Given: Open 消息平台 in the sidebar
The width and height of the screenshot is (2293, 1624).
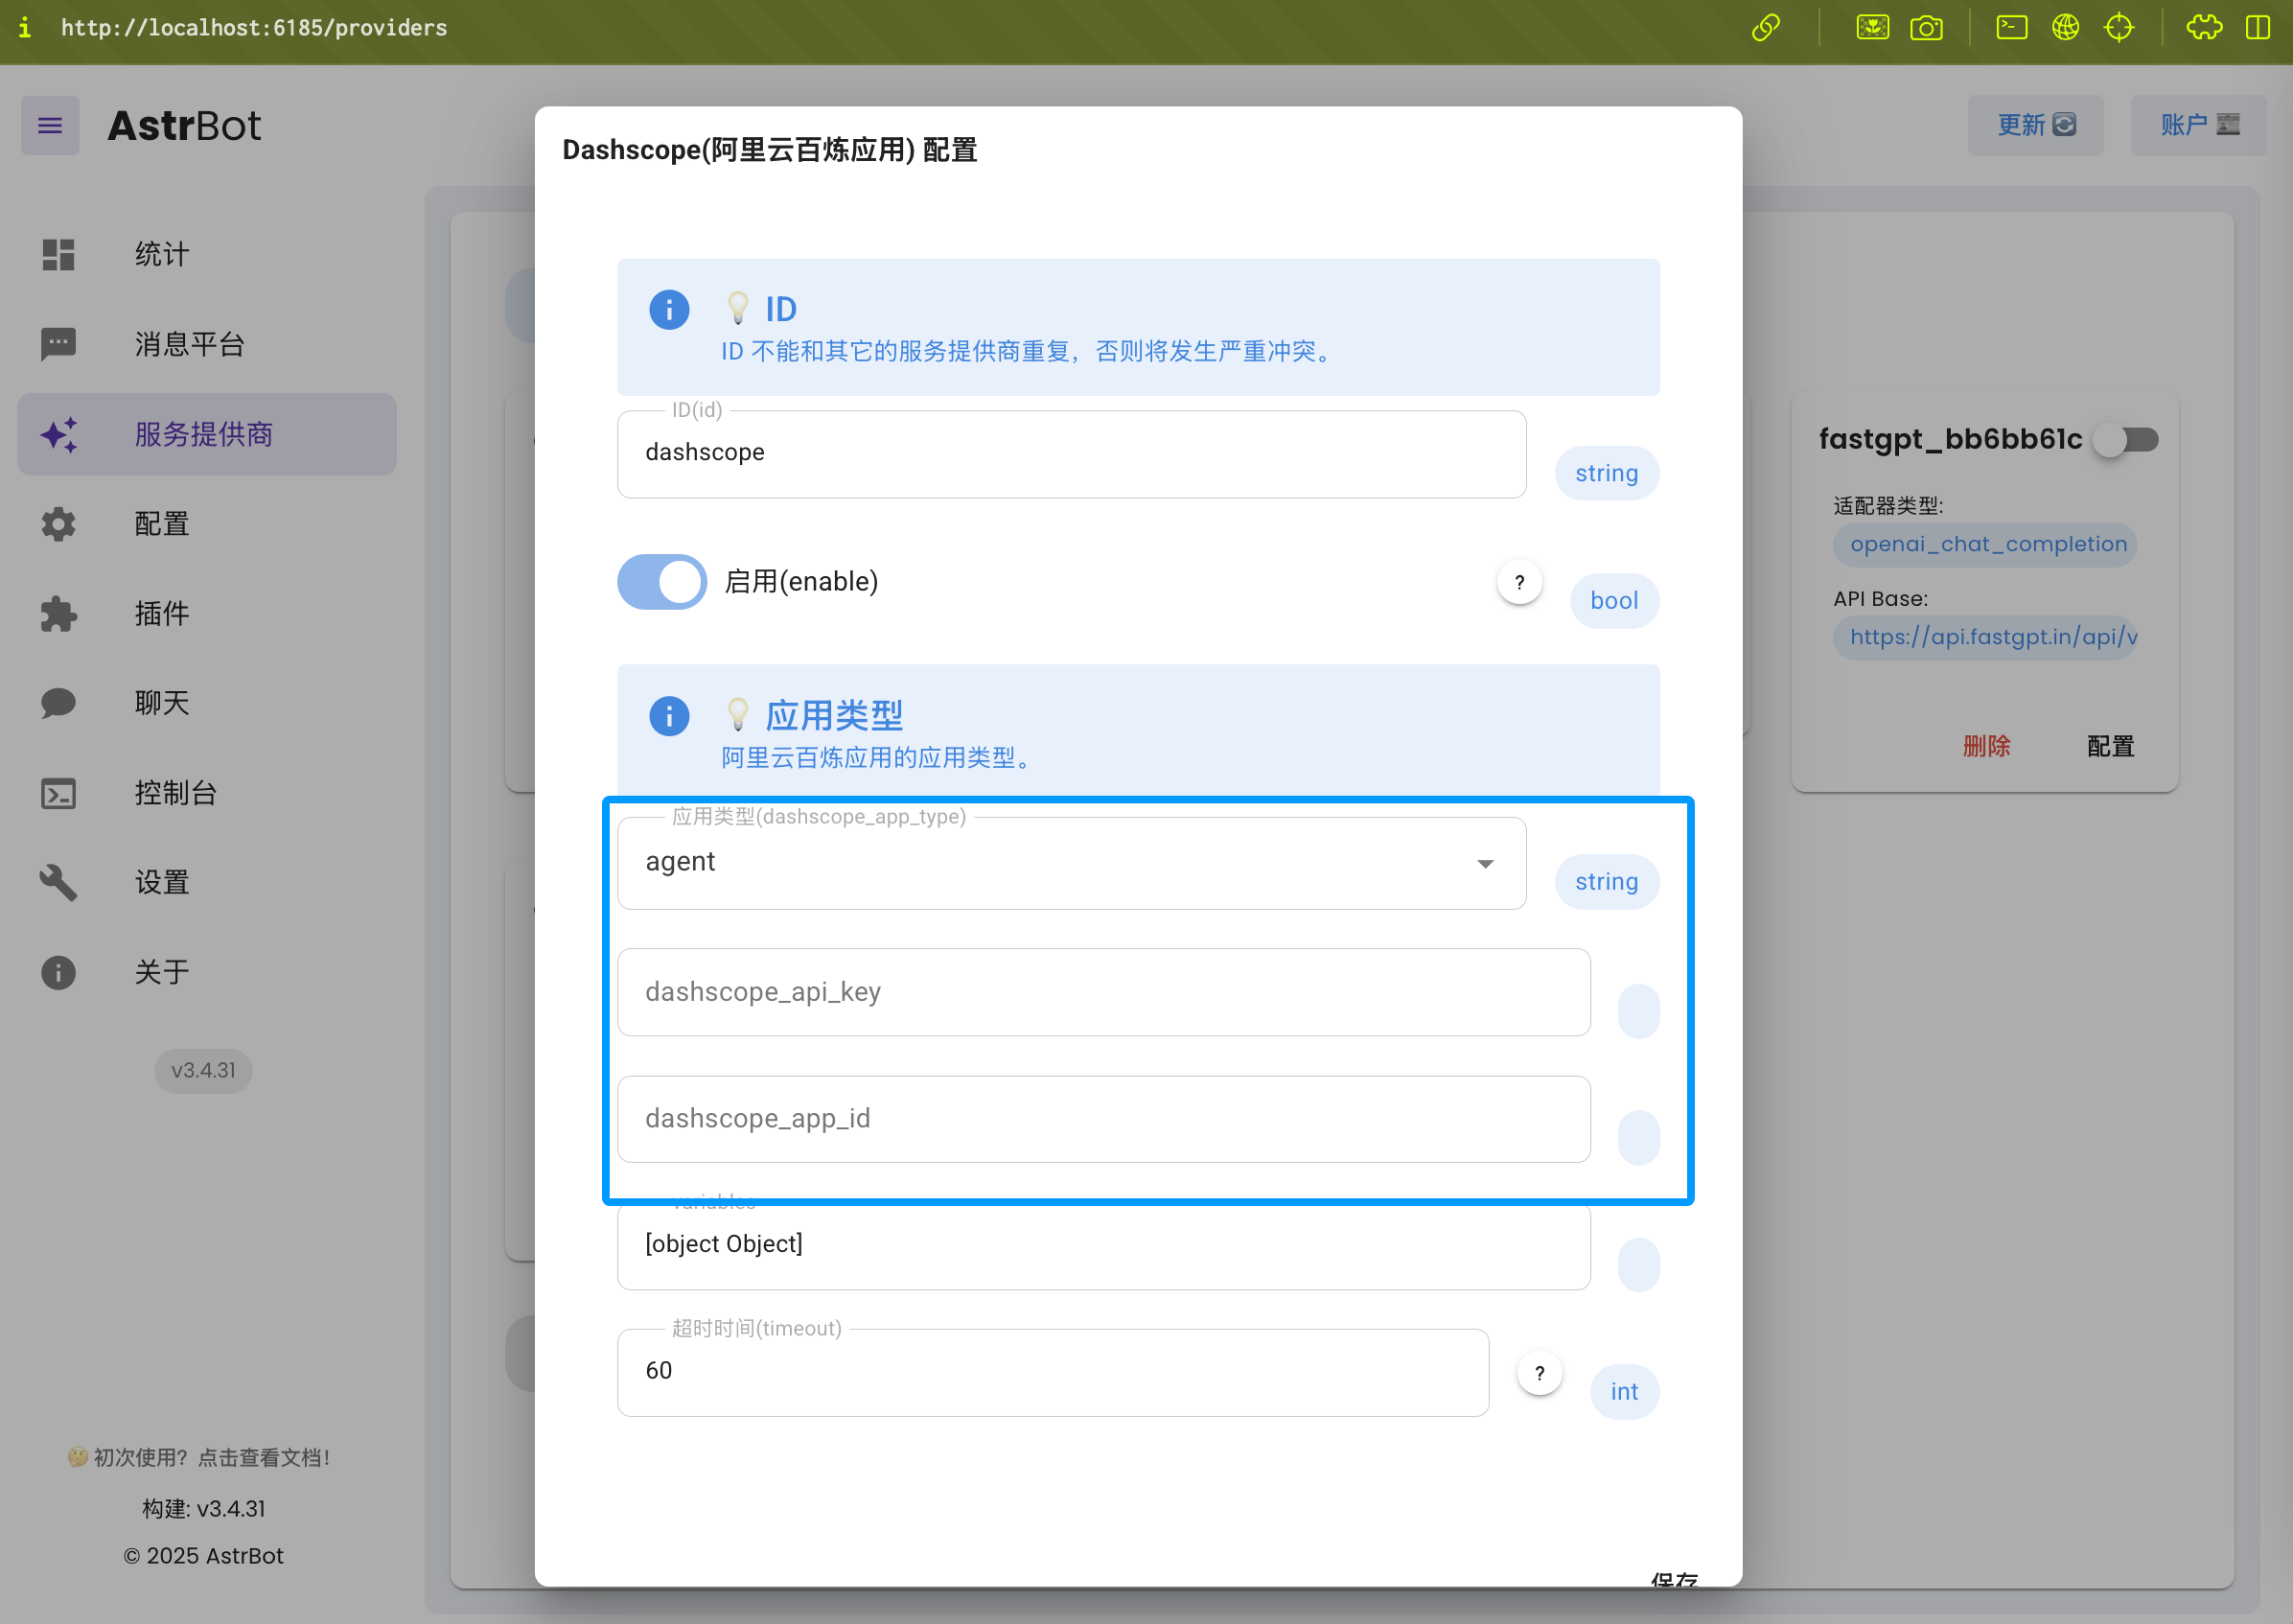Looking at the screenshot, I should 207,344.
